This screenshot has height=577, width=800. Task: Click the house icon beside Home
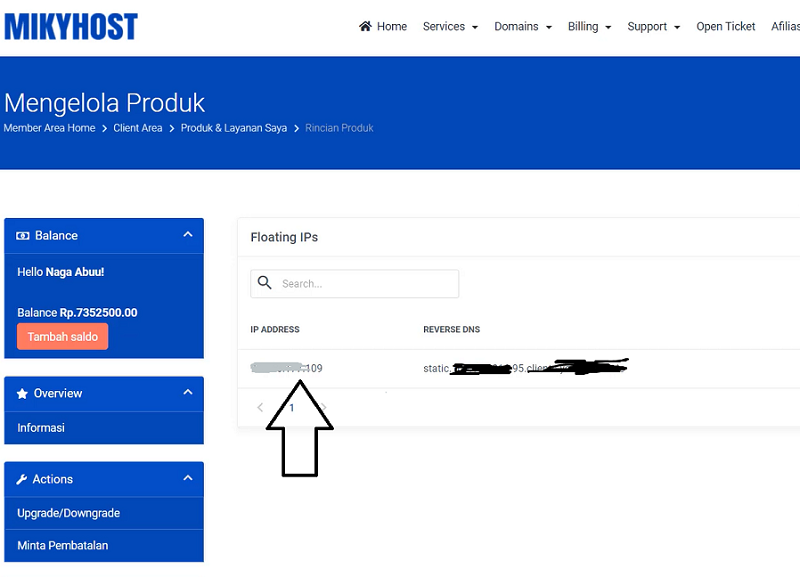365,26
